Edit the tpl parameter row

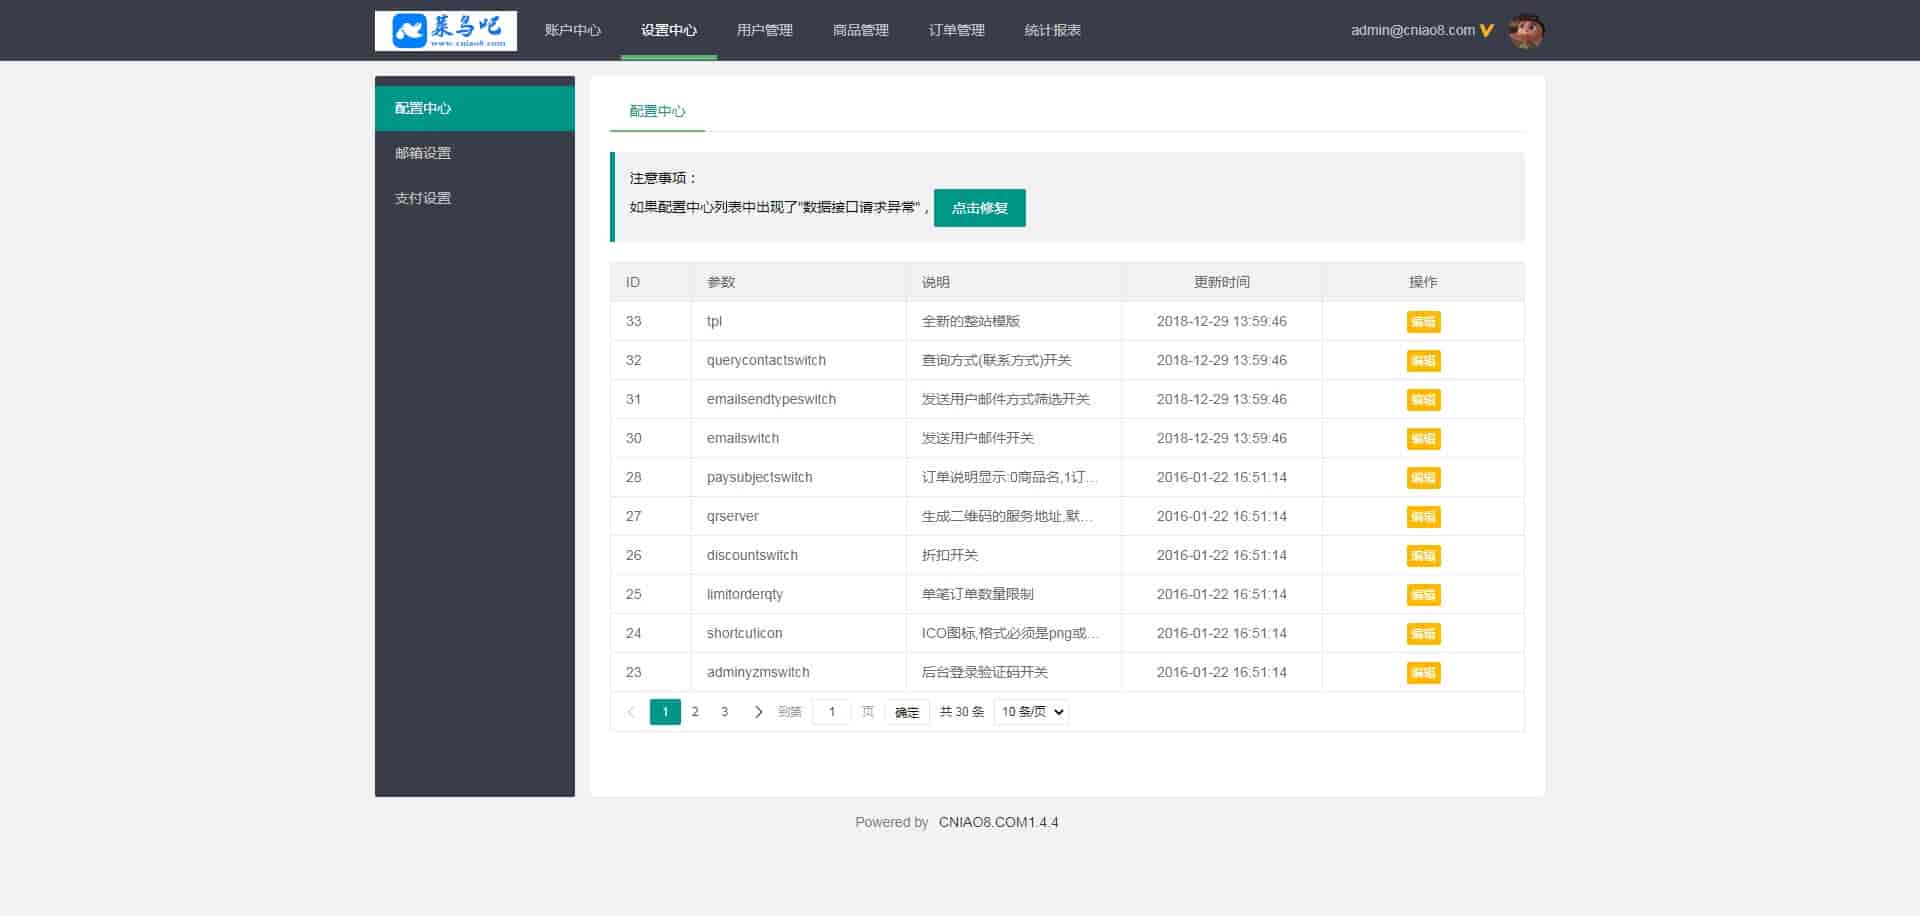click(1422, 322)
